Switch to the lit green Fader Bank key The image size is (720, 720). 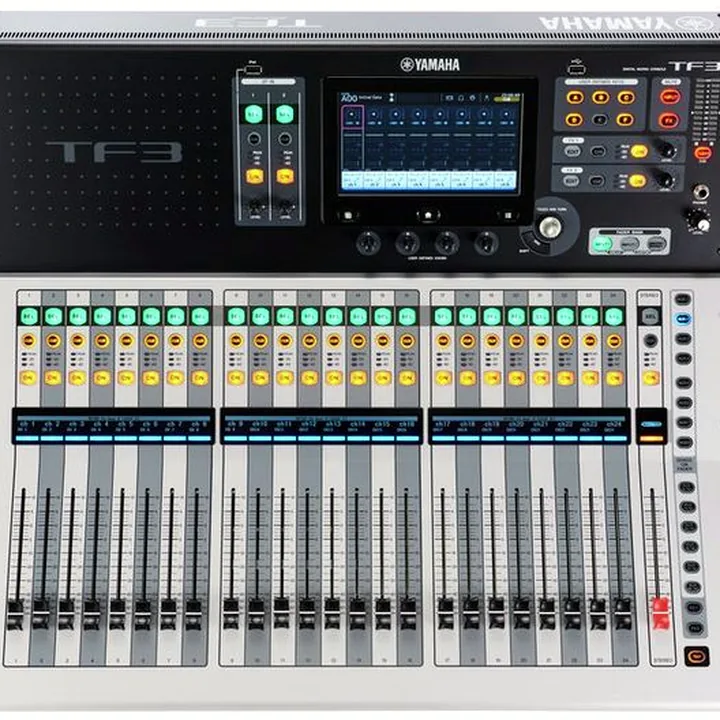pyautogui.click(x=602, y=244)
